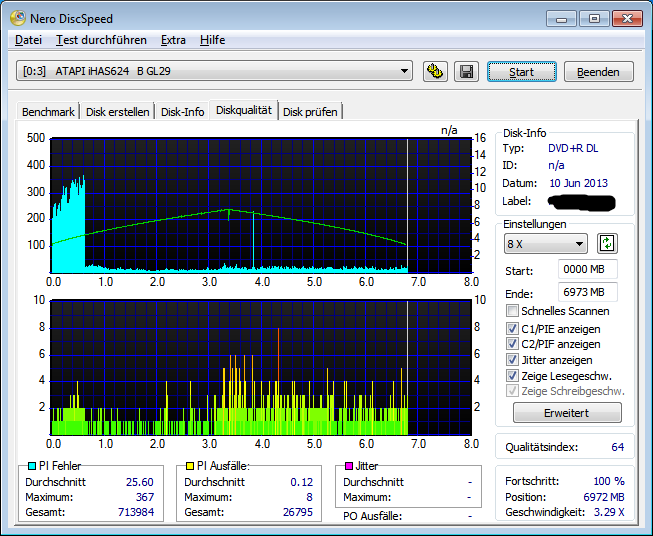Viewport: 653px width, 536px height.
Task: Click the yellow PI Ausfälle legend swatch
Action: point(190,466)
